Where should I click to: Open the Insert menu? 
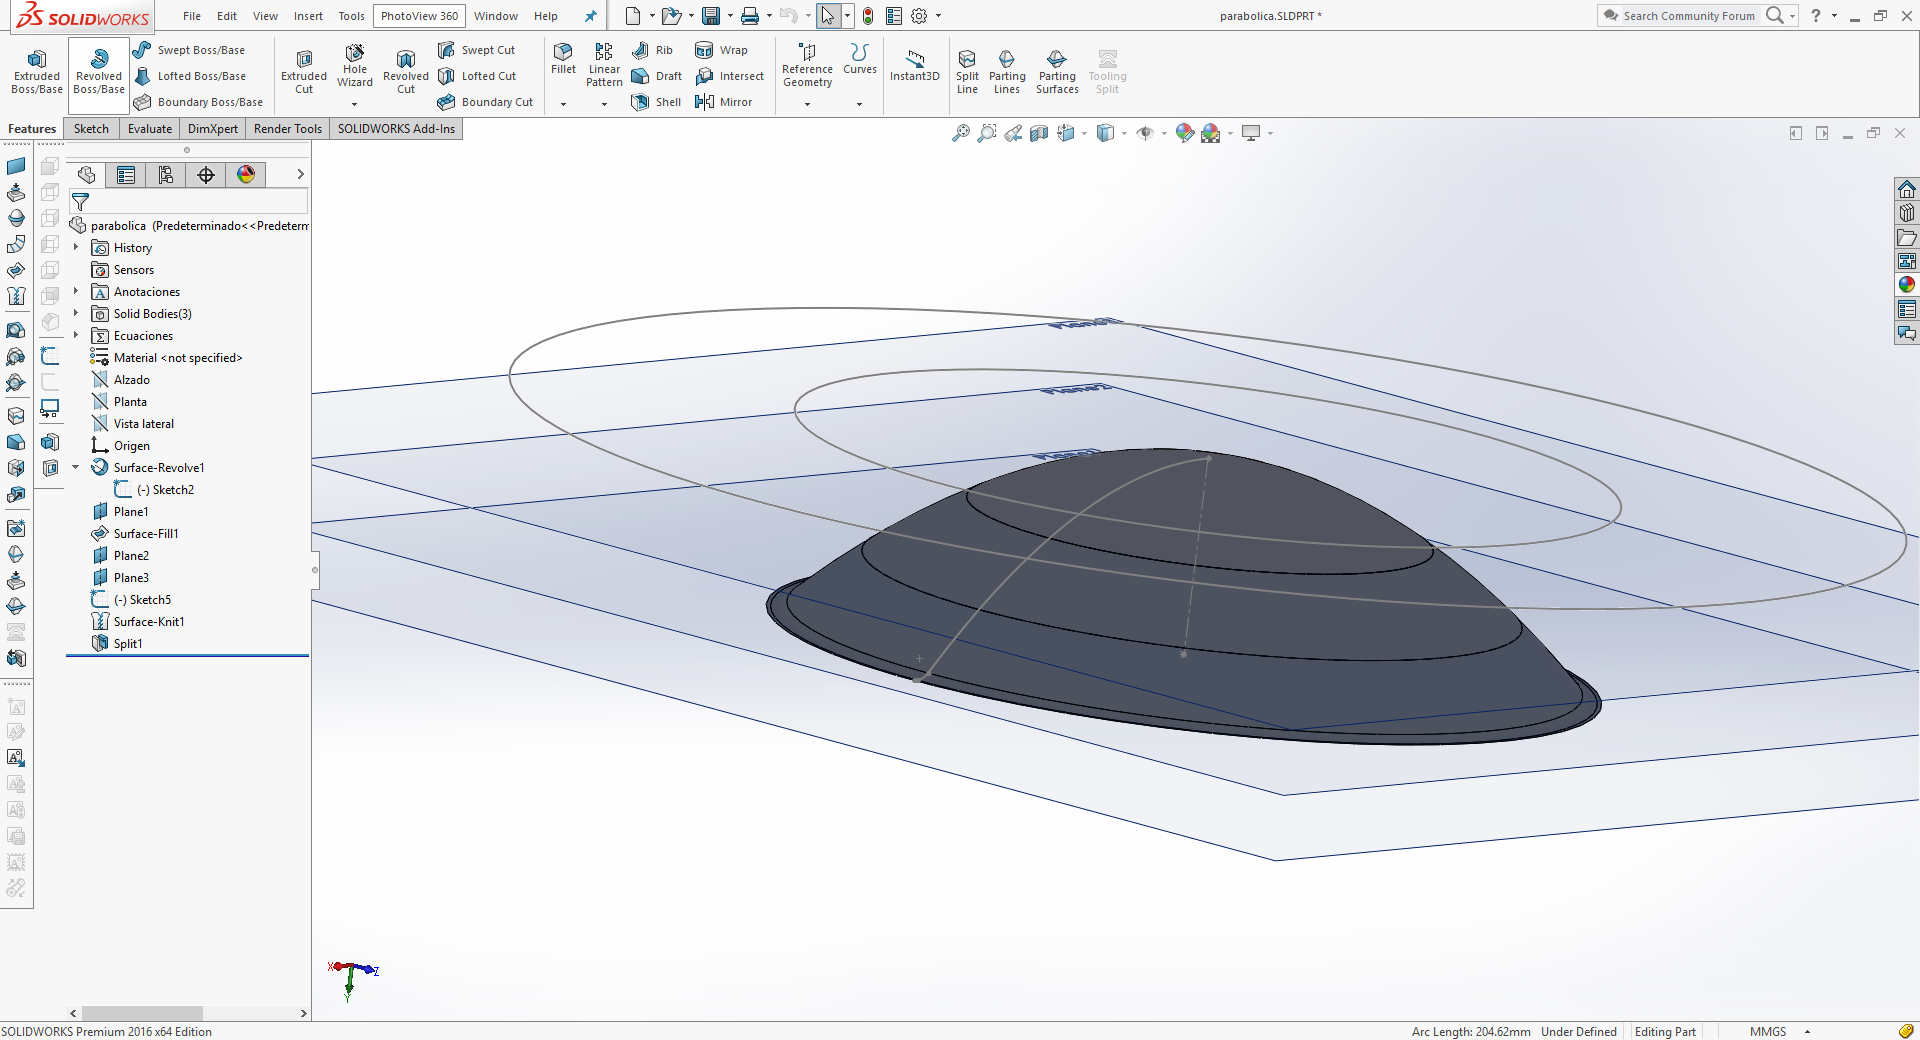[308, 16]
